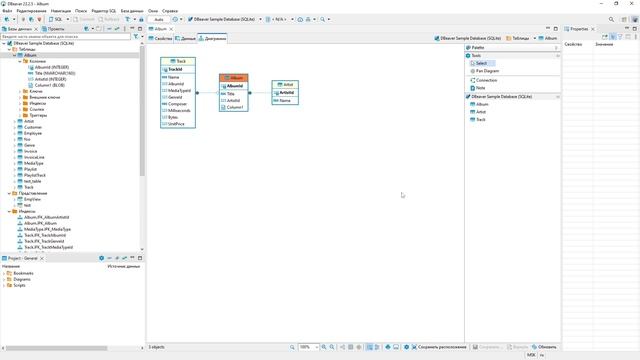Click zoom out icon in diagram toolbar
640x360 pixels.
pyautogui.click(x=332, y=347)
